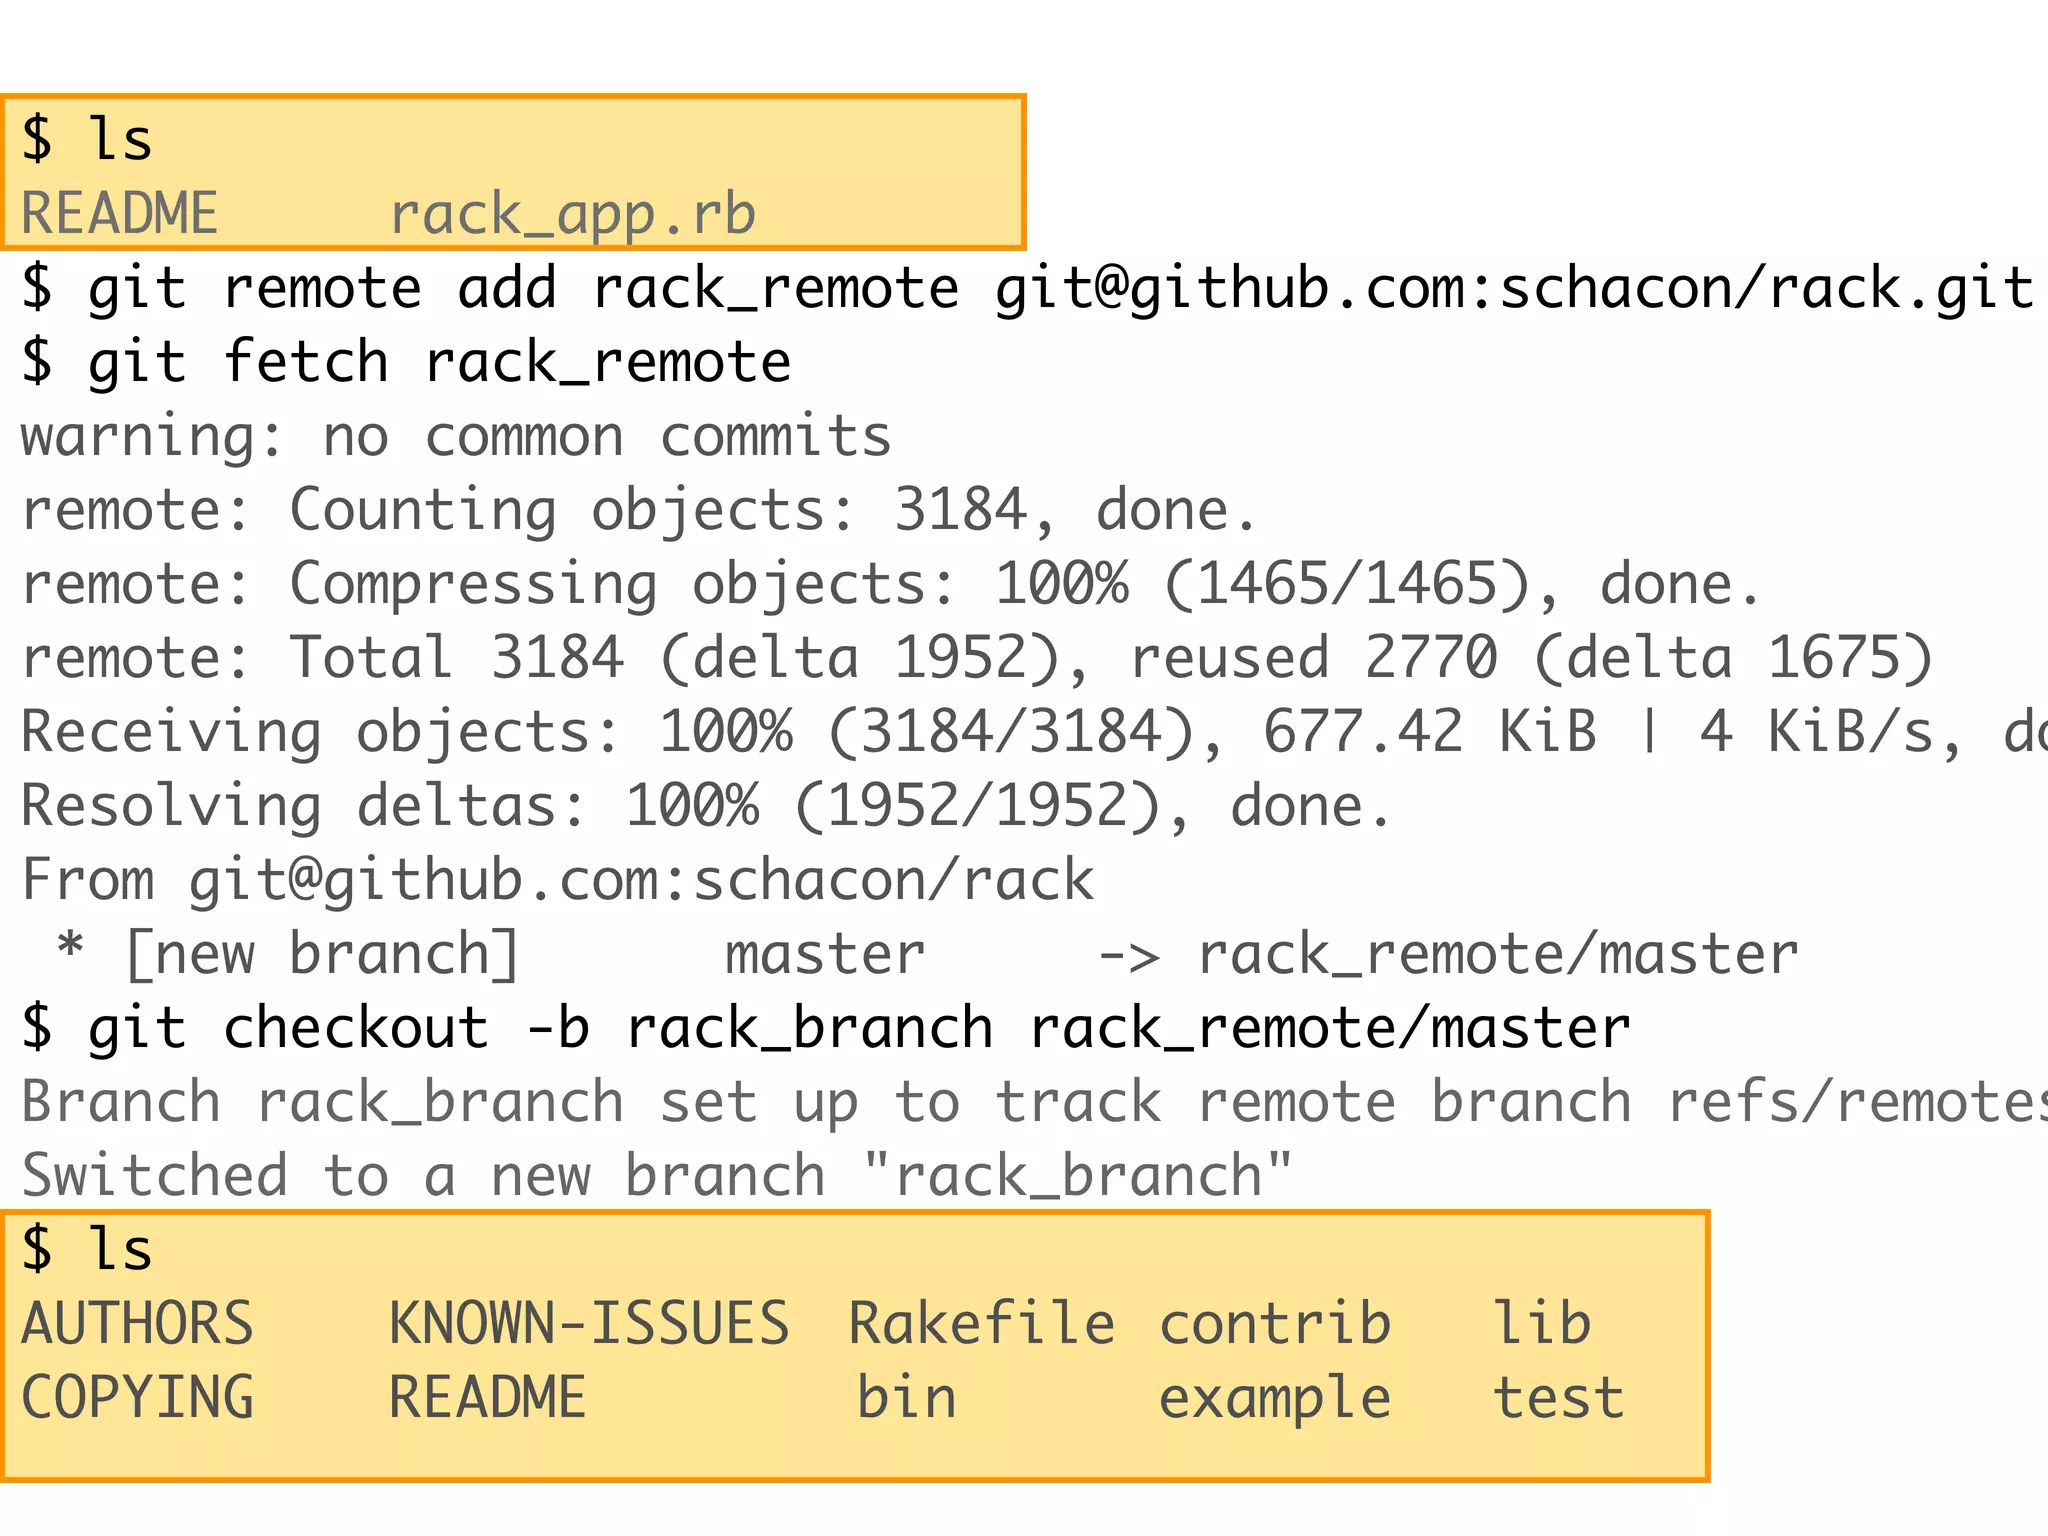Click COPYING in second ls output

coord(138,1398)
